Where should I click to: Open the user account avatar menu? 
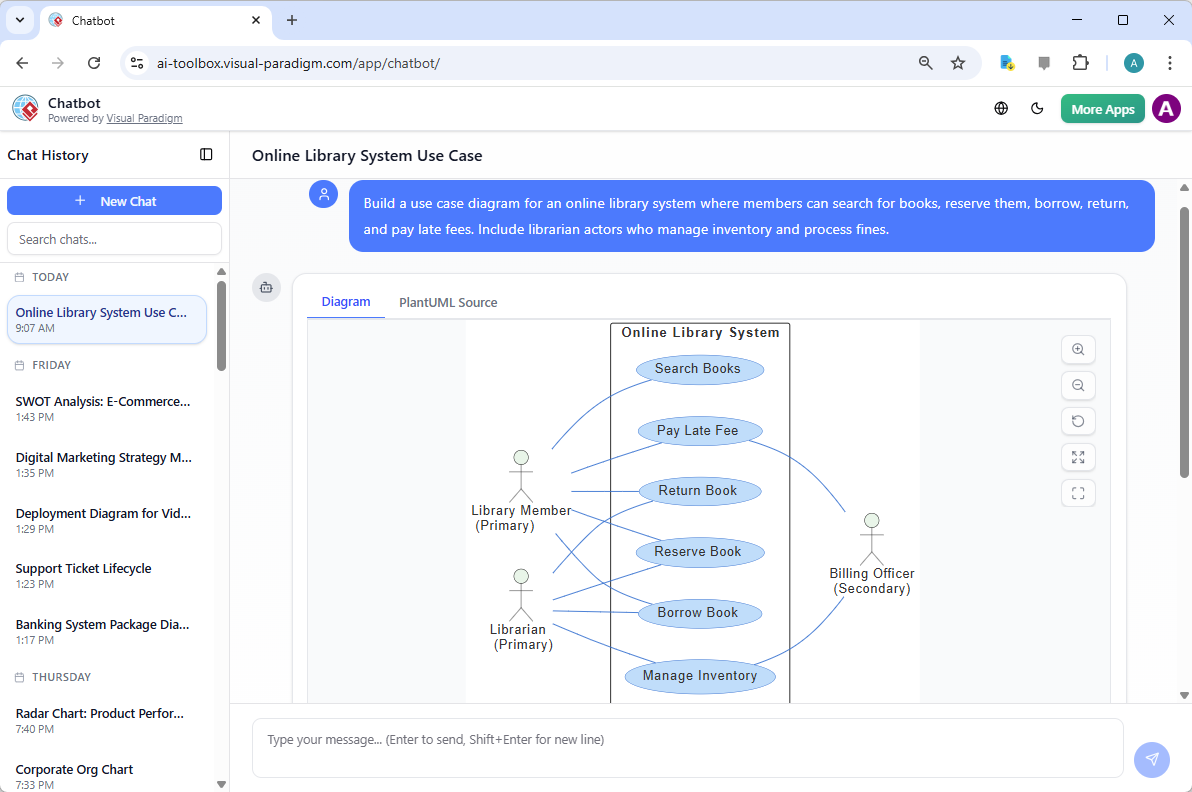[1166, 108]
